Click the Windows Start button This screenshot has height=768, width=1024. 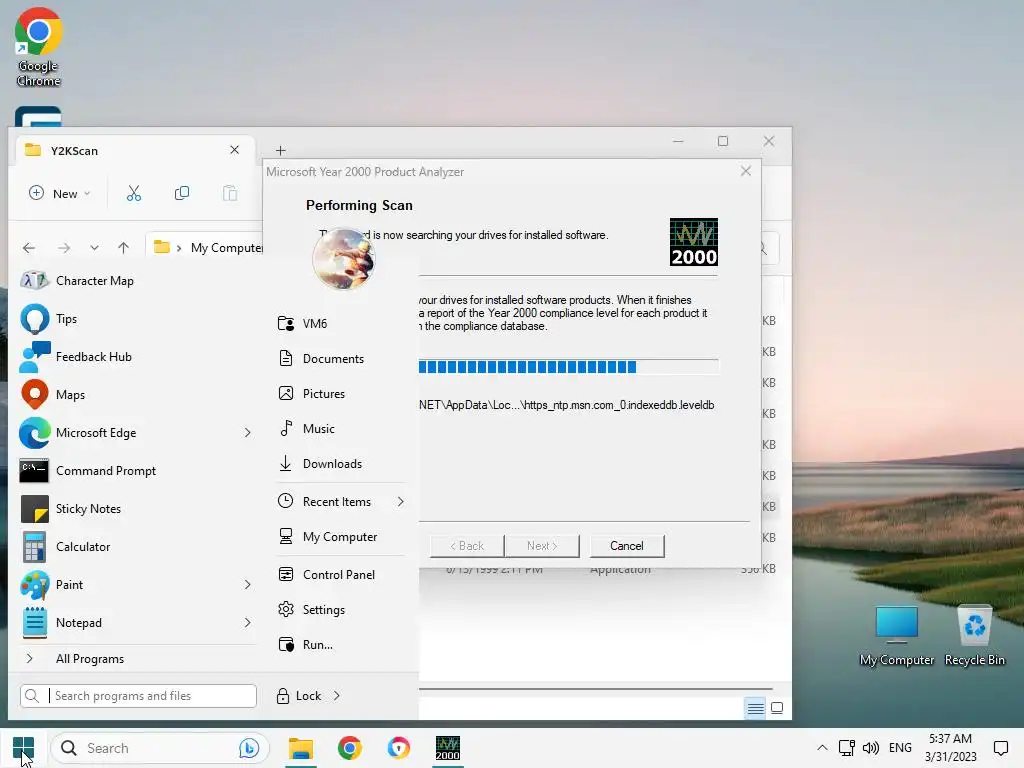click(24, 748)
